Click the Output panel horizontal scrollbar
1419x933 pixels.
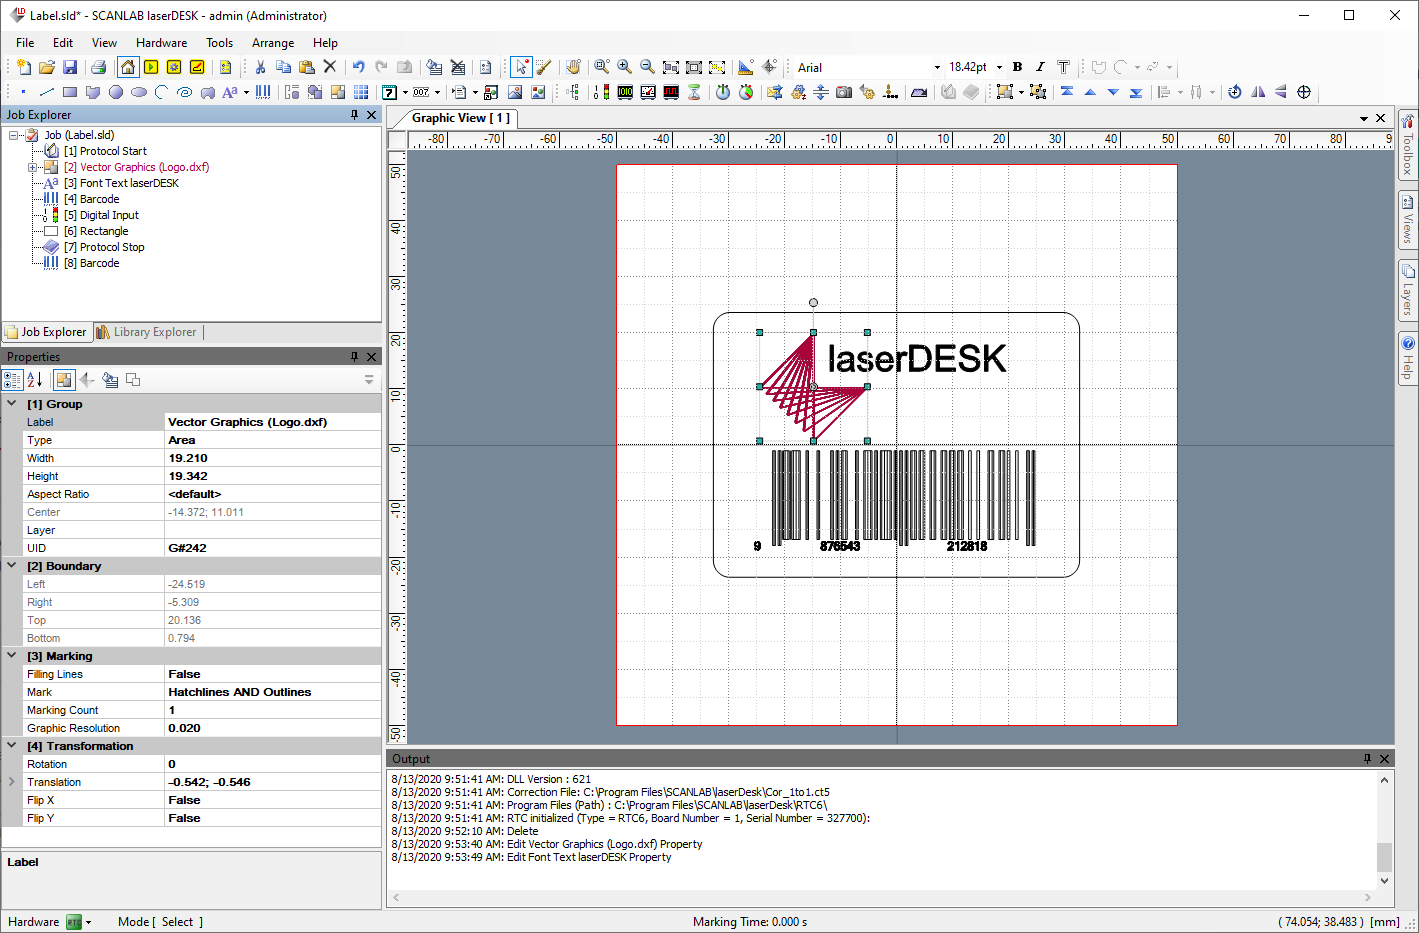(882, 897)
